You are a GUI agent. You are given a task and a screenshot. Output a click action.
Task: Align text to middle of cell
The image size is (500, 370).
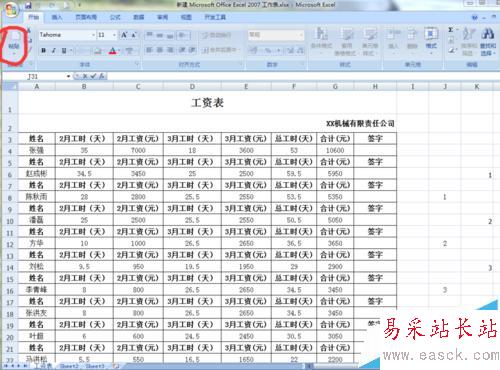[x=160, y=35]
